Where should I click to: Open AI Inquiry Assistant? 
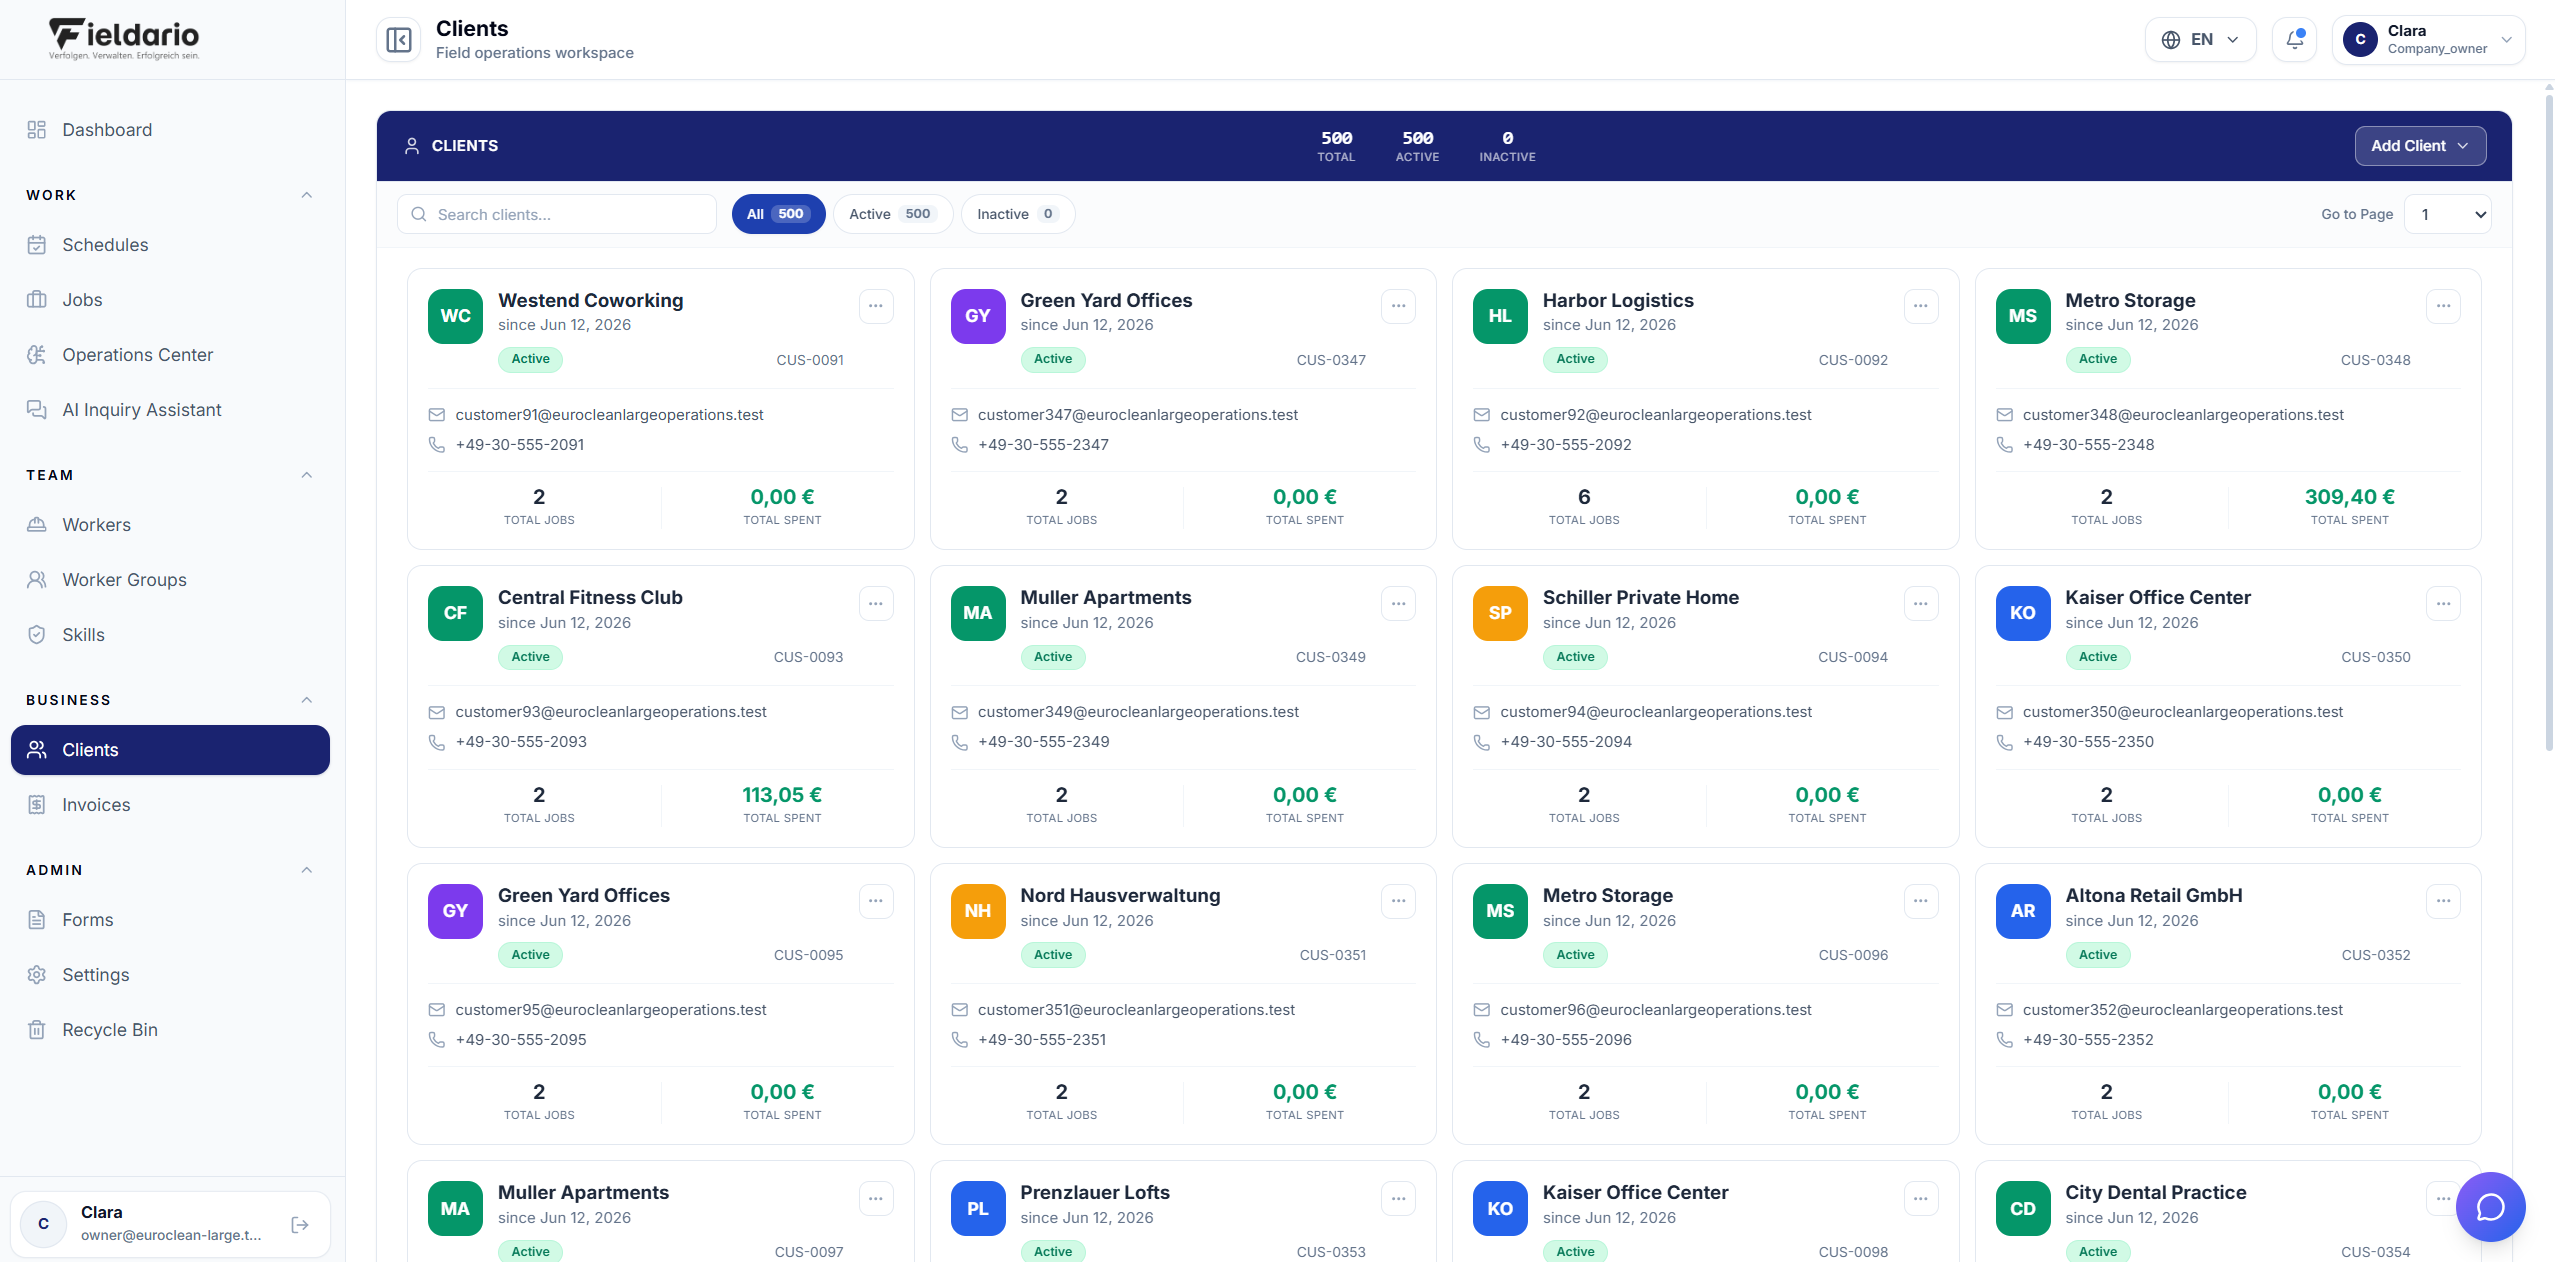click(170, 410)
